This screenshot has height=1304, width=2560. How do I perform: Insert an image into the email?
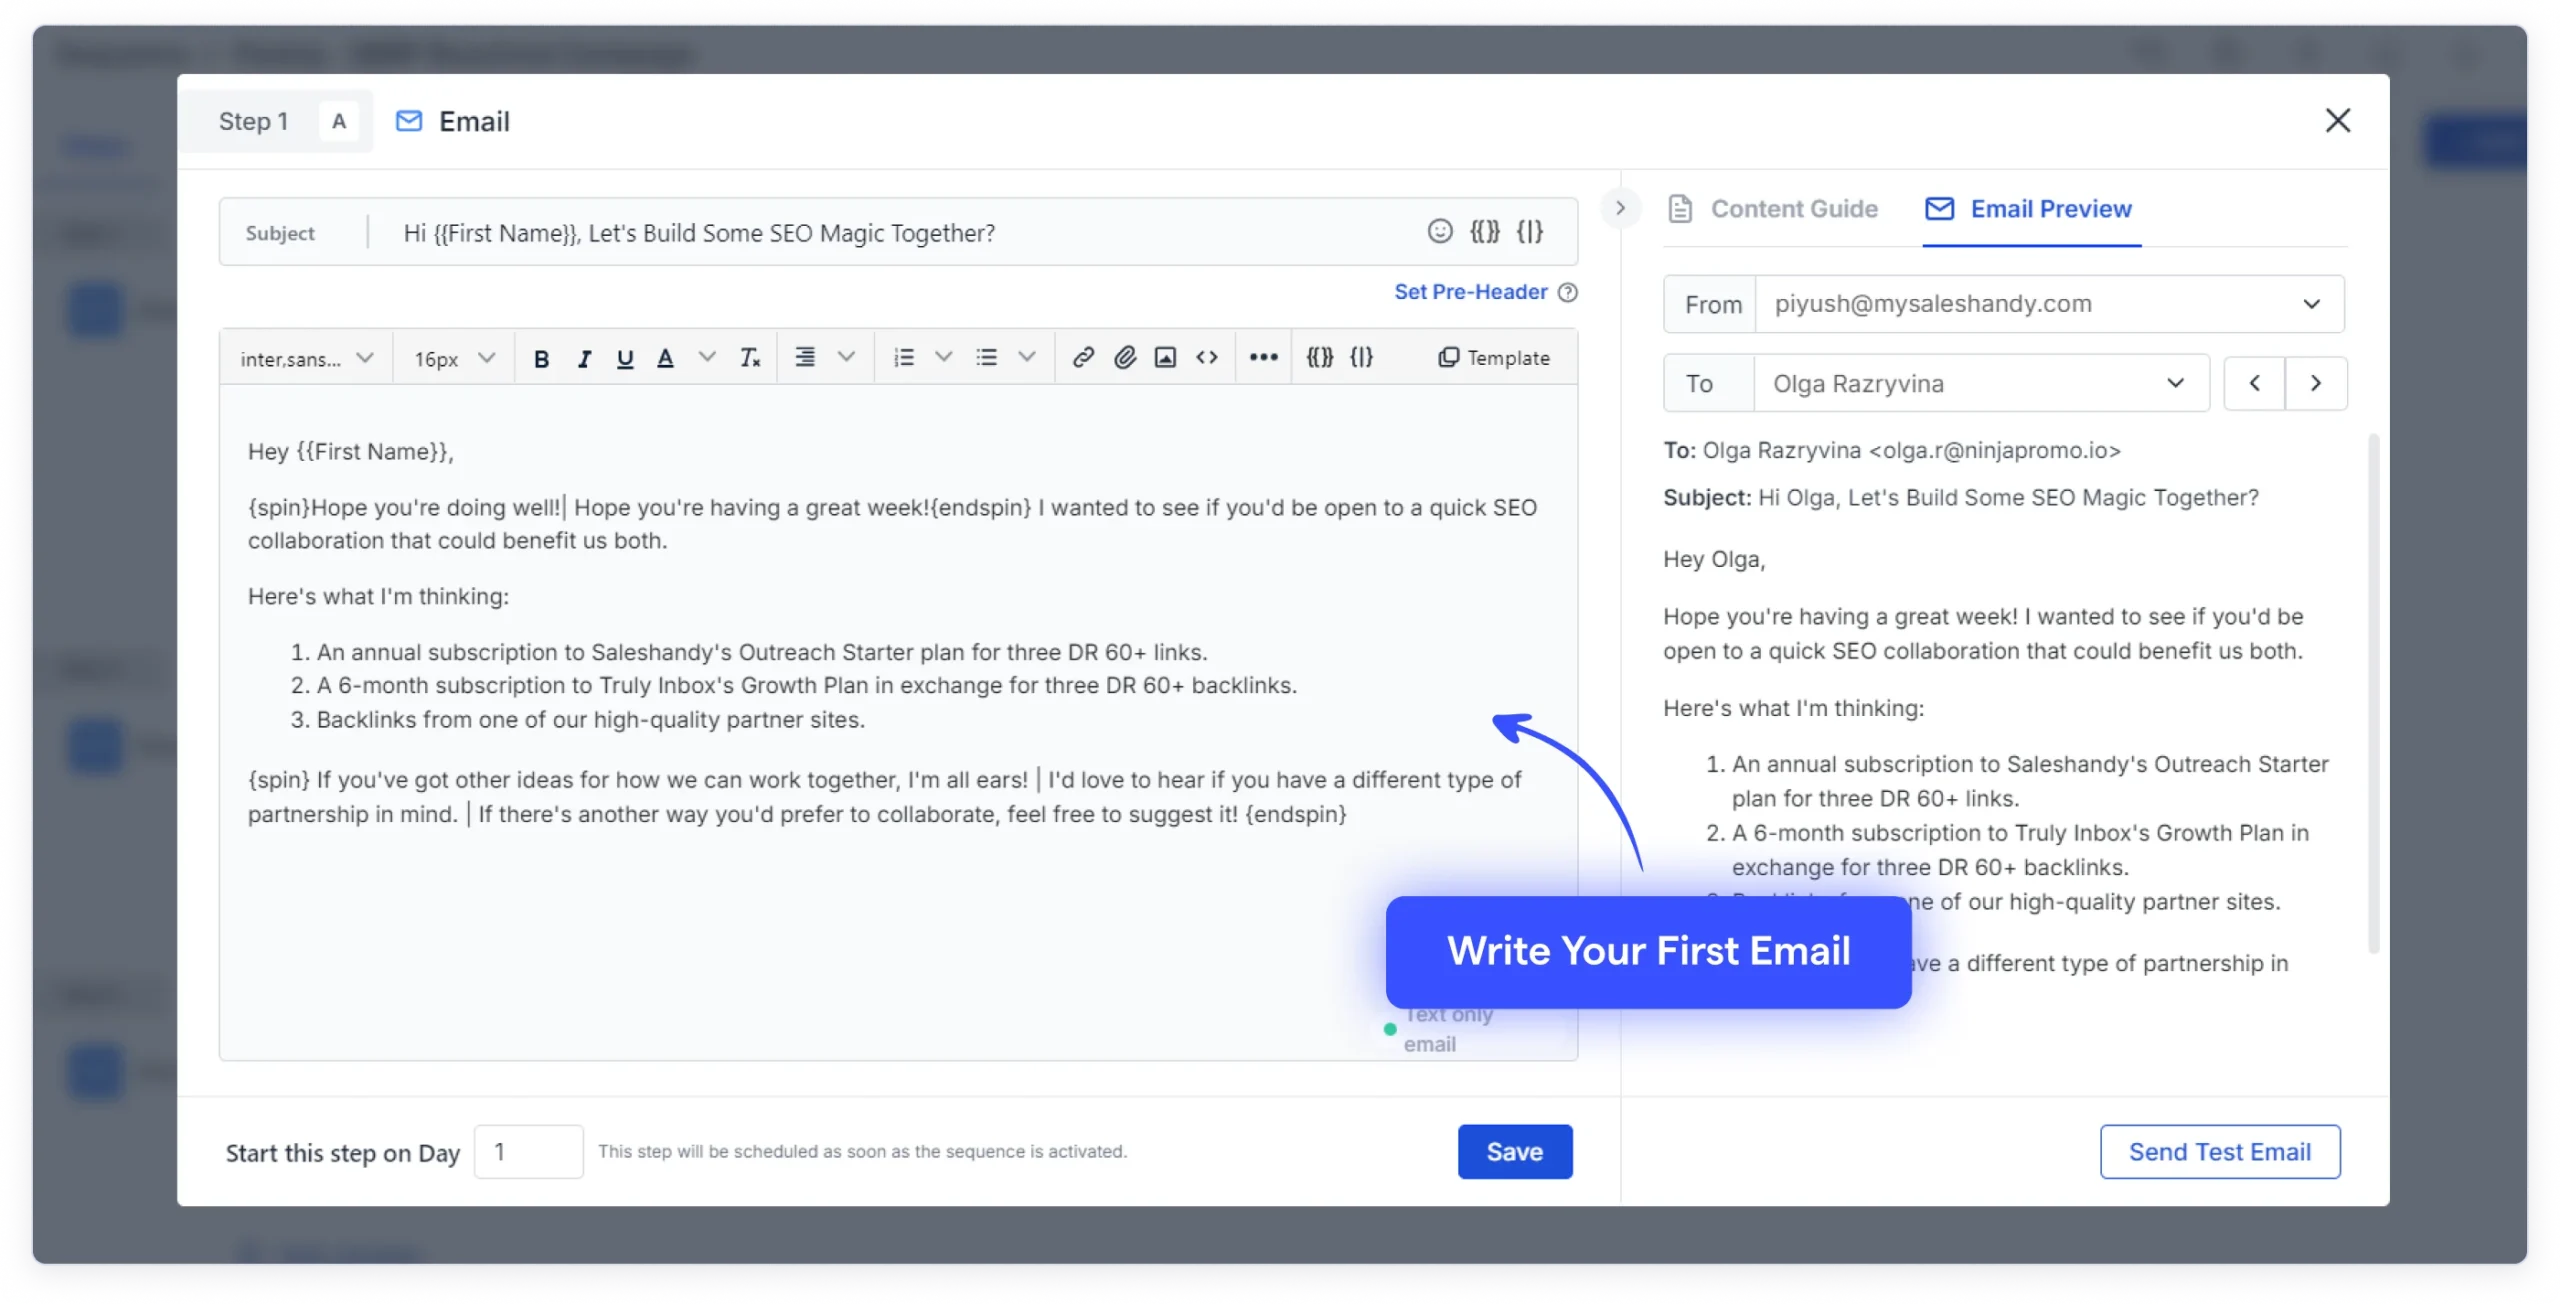(x=1165, y=357)
